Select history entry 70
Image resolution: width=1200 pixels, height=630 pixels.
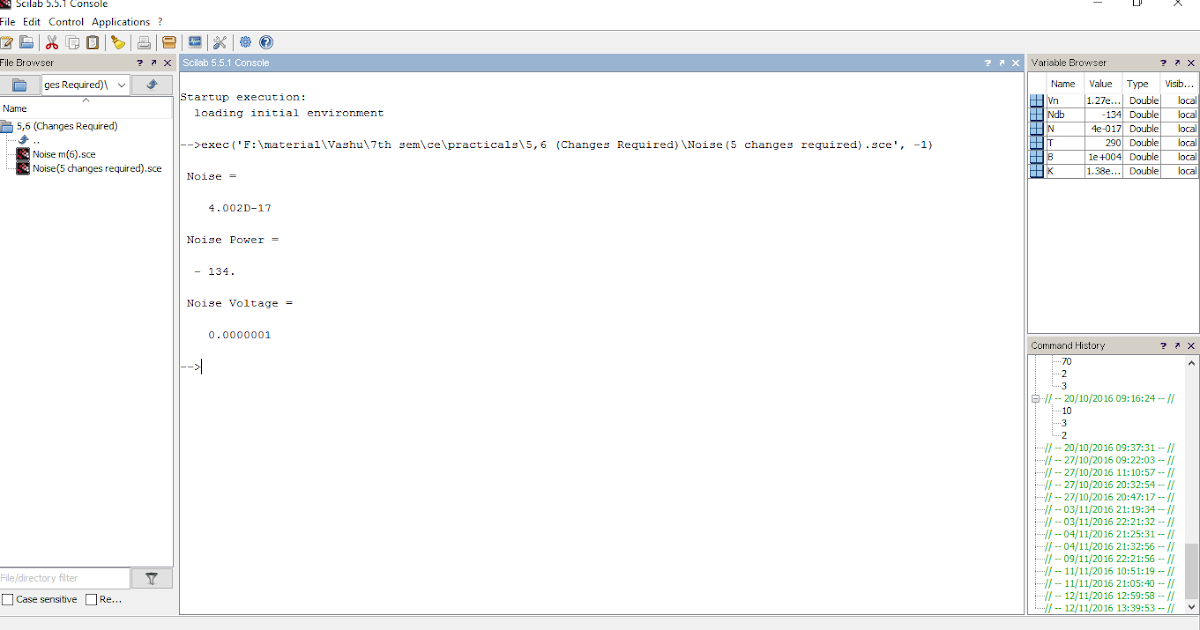tap(1066, 361)
